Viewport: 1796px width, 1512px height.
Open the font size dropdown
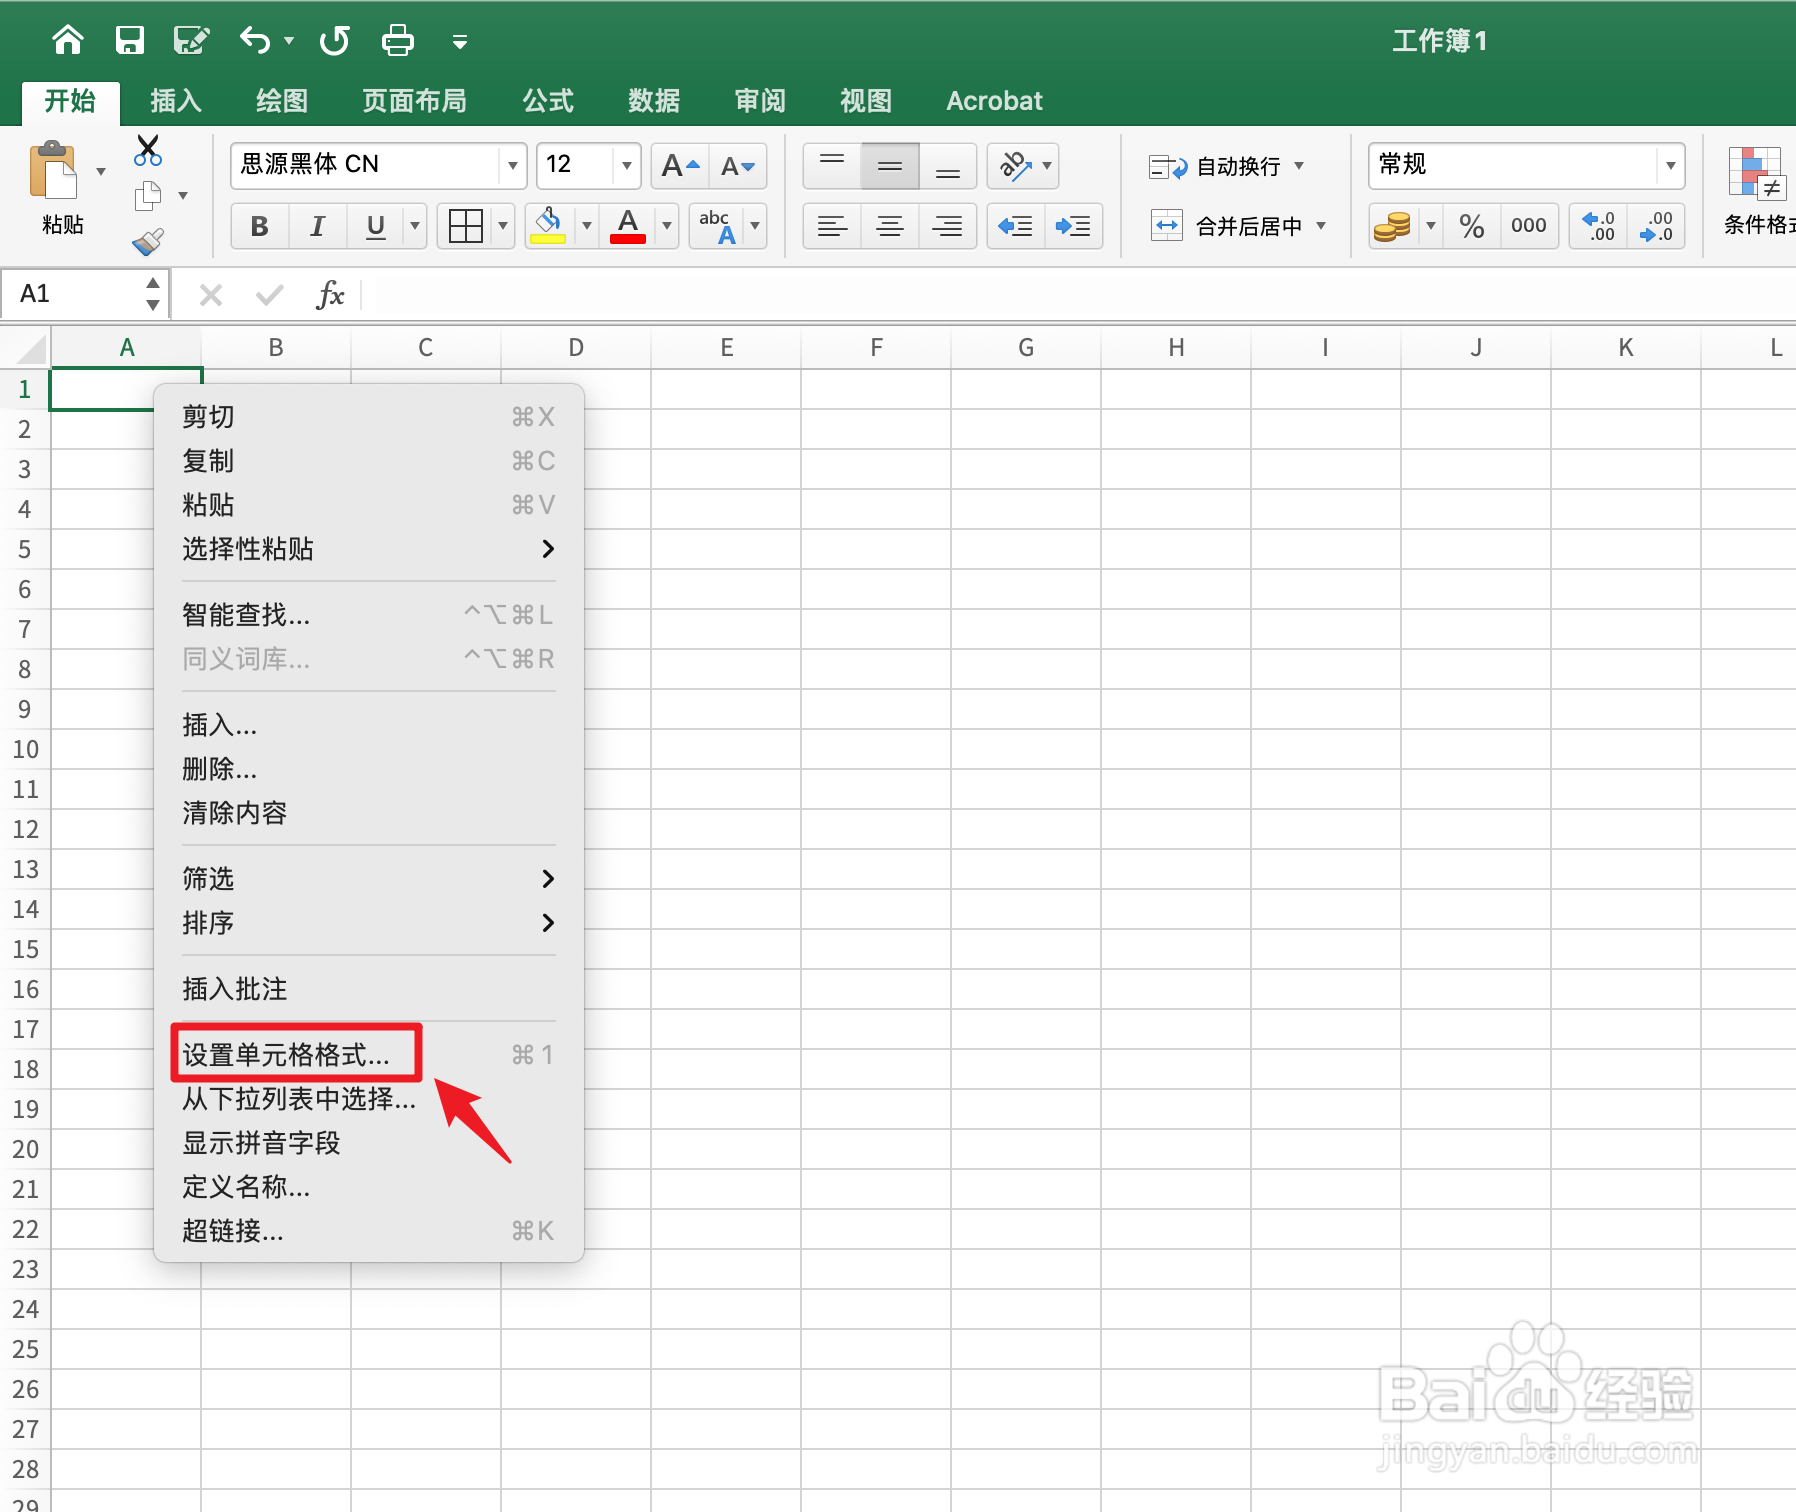(626, 165)
